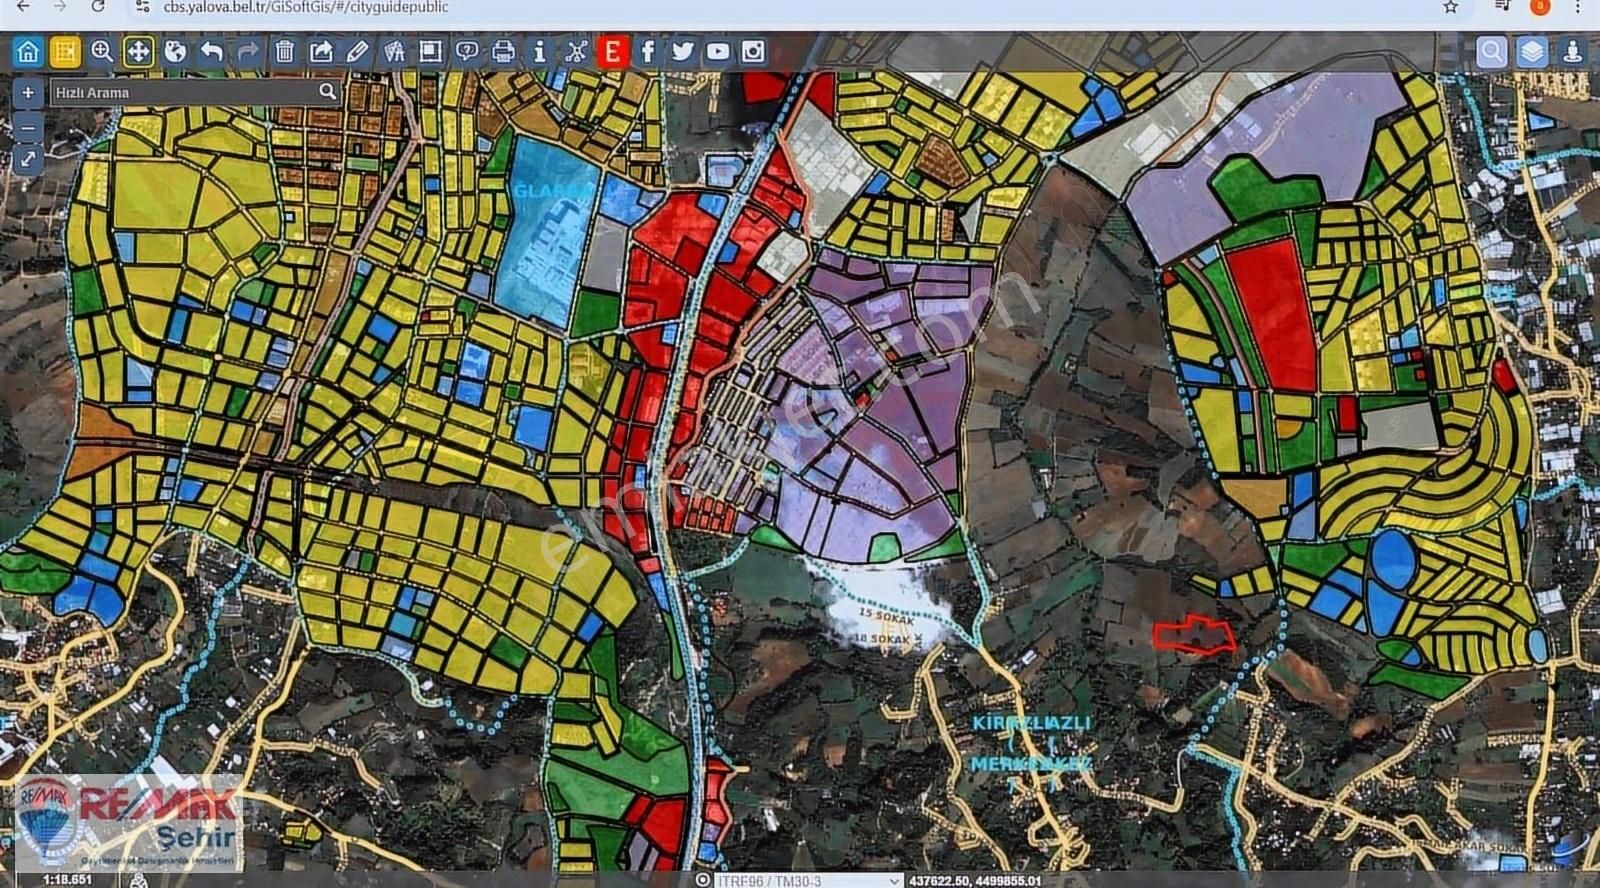Open the browser media control icon

(x=1502, y=6)
